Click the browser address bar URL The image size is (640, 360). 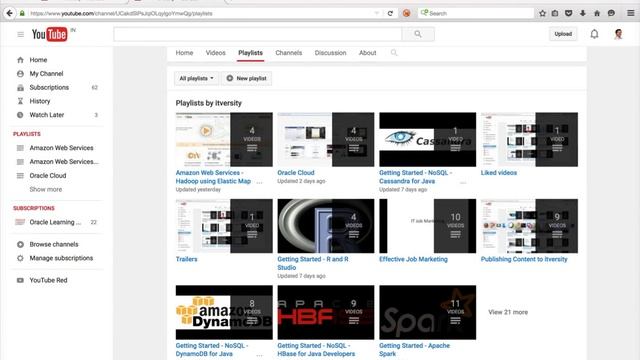pyautogui.click(x=121, y=13)
